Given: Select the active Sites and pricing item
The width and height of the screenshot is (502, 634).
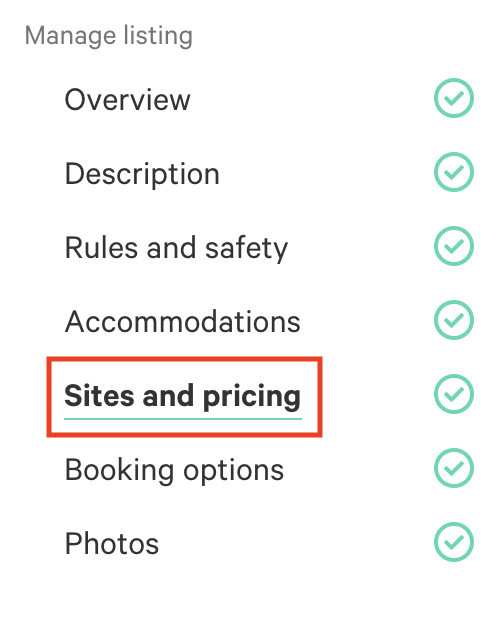Looking at the screenshot, I should tap(183, 397).
